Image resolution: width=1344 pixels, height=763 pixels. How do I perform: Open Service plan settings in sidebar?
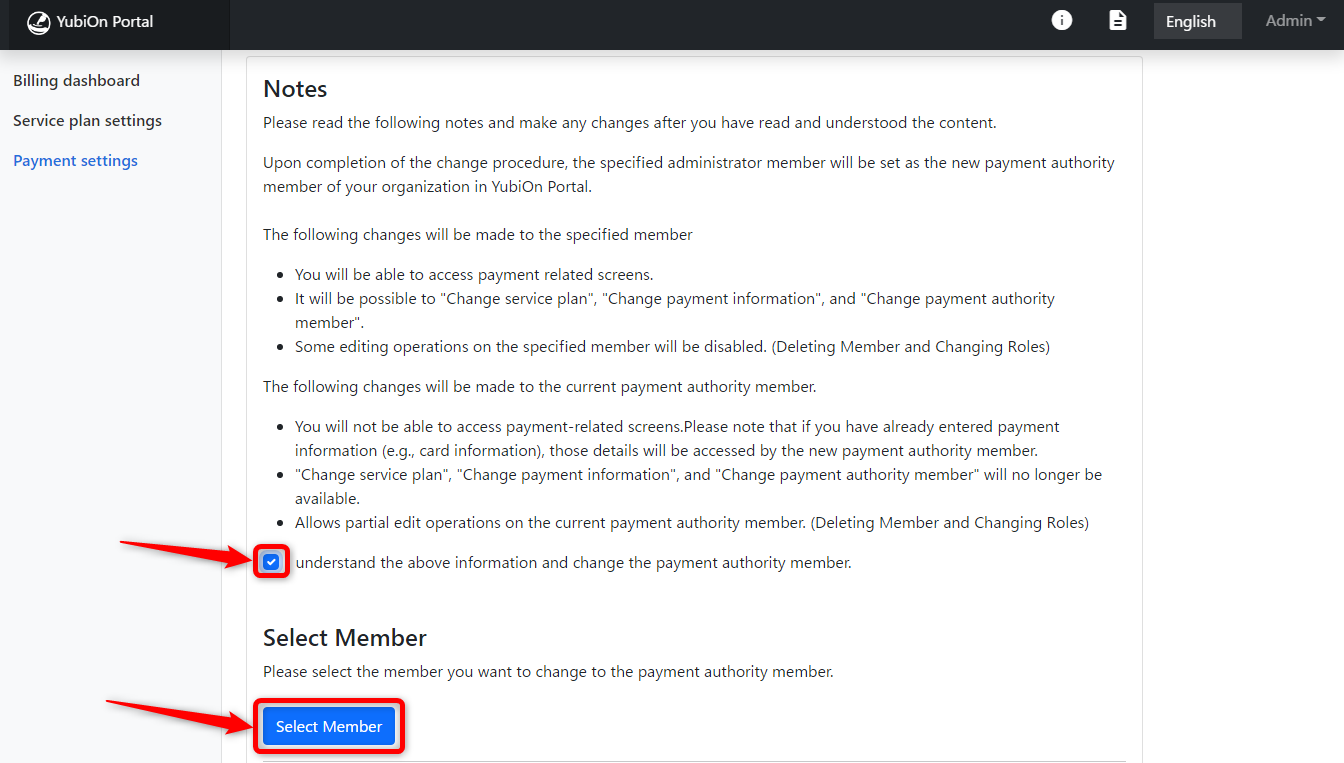point(87,121)
